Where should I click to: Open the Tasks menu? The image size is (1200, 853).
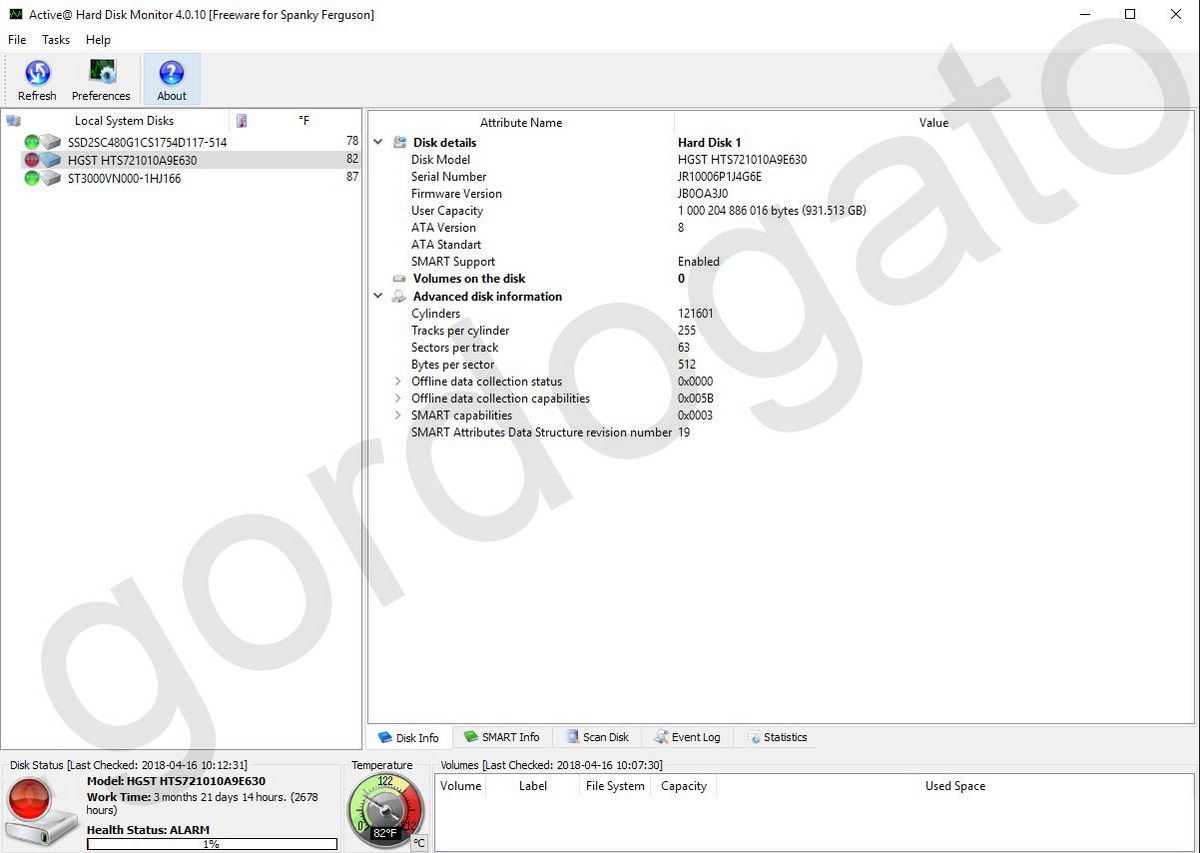coord(55,40)
